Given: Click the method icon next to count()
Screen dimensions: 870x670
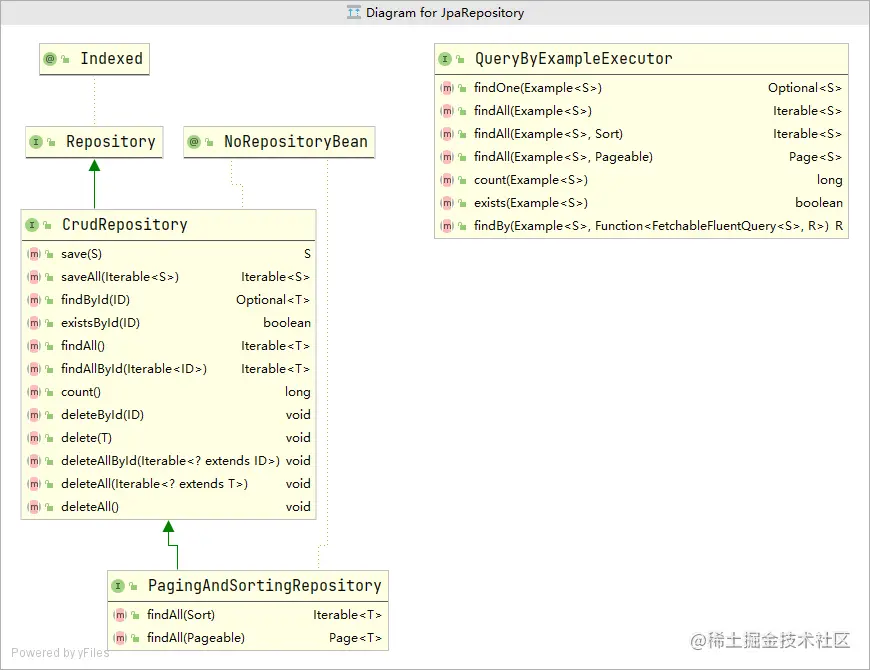Looking at the screenshot, I should tap(34, 392).
